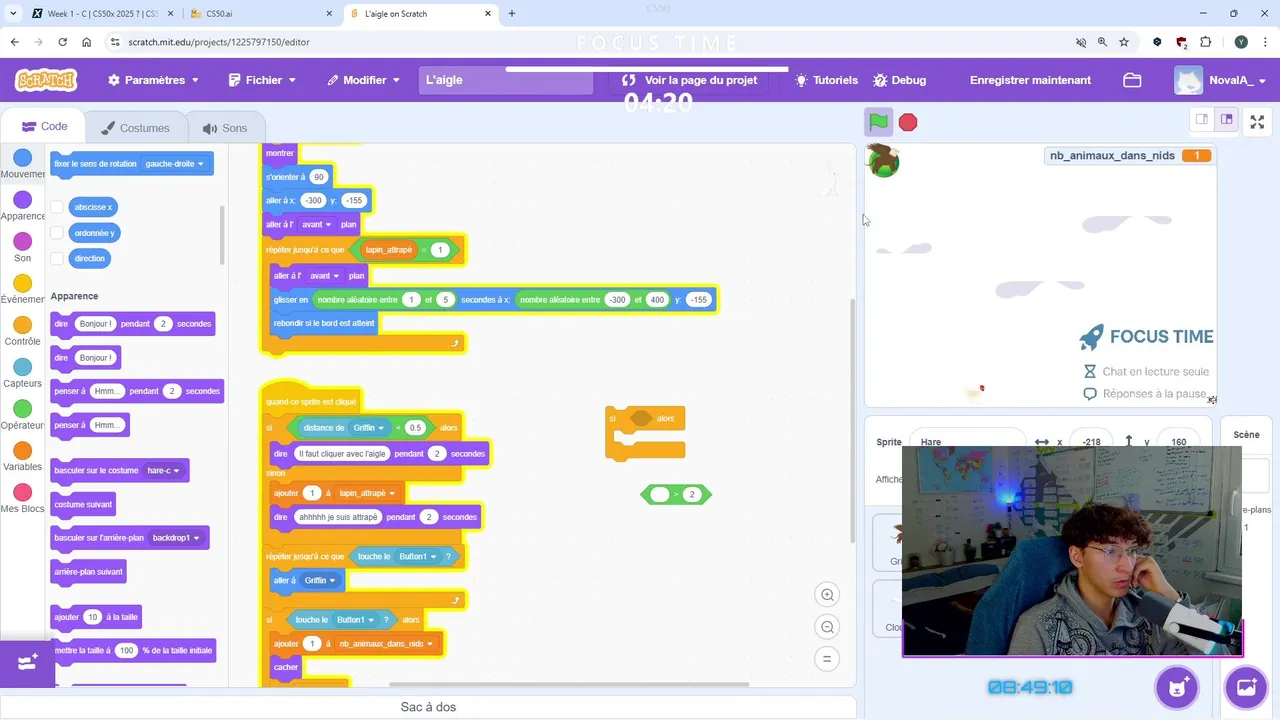Toggle the ordonnée y reporter checkbox
Viewport: 1280px width, 720px height.
click(57, 233)
